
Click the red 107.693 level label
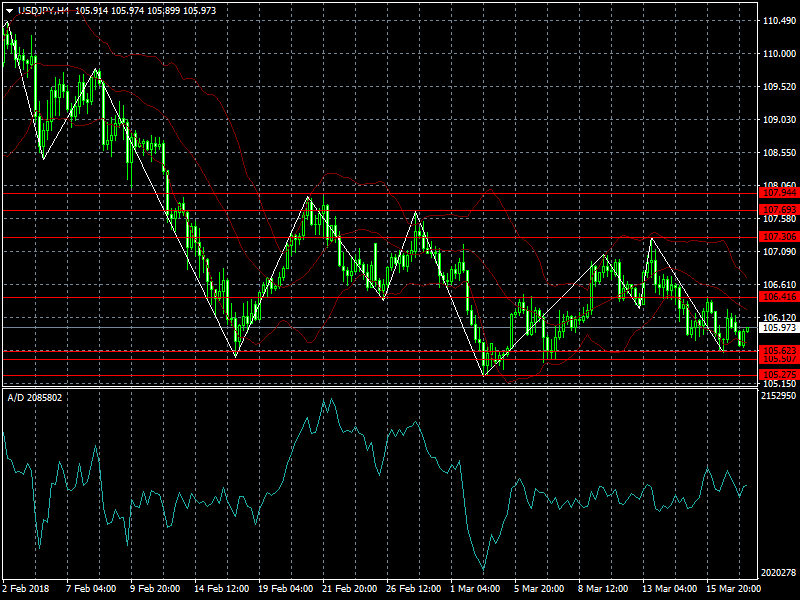click(x=779, y=210)
